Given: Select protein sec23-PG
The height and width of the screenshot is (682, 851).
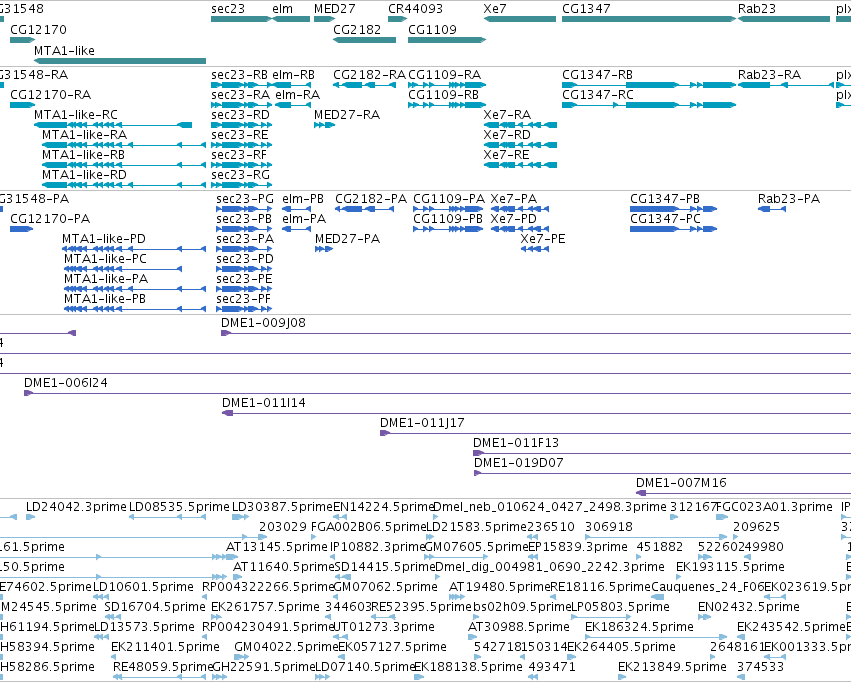Looking at the screenshot, I should pyautogui.click(x=244, y=209).
